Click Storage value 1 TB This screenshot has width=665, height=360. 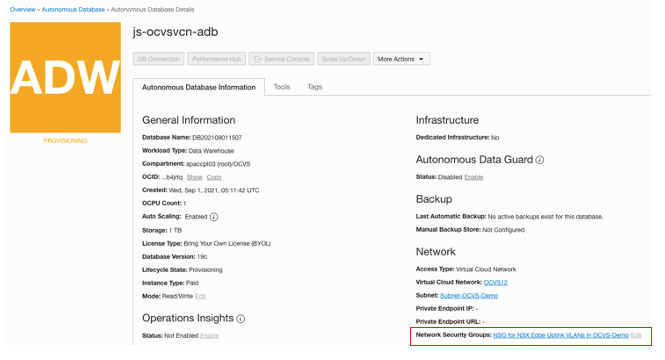(175, 231)
